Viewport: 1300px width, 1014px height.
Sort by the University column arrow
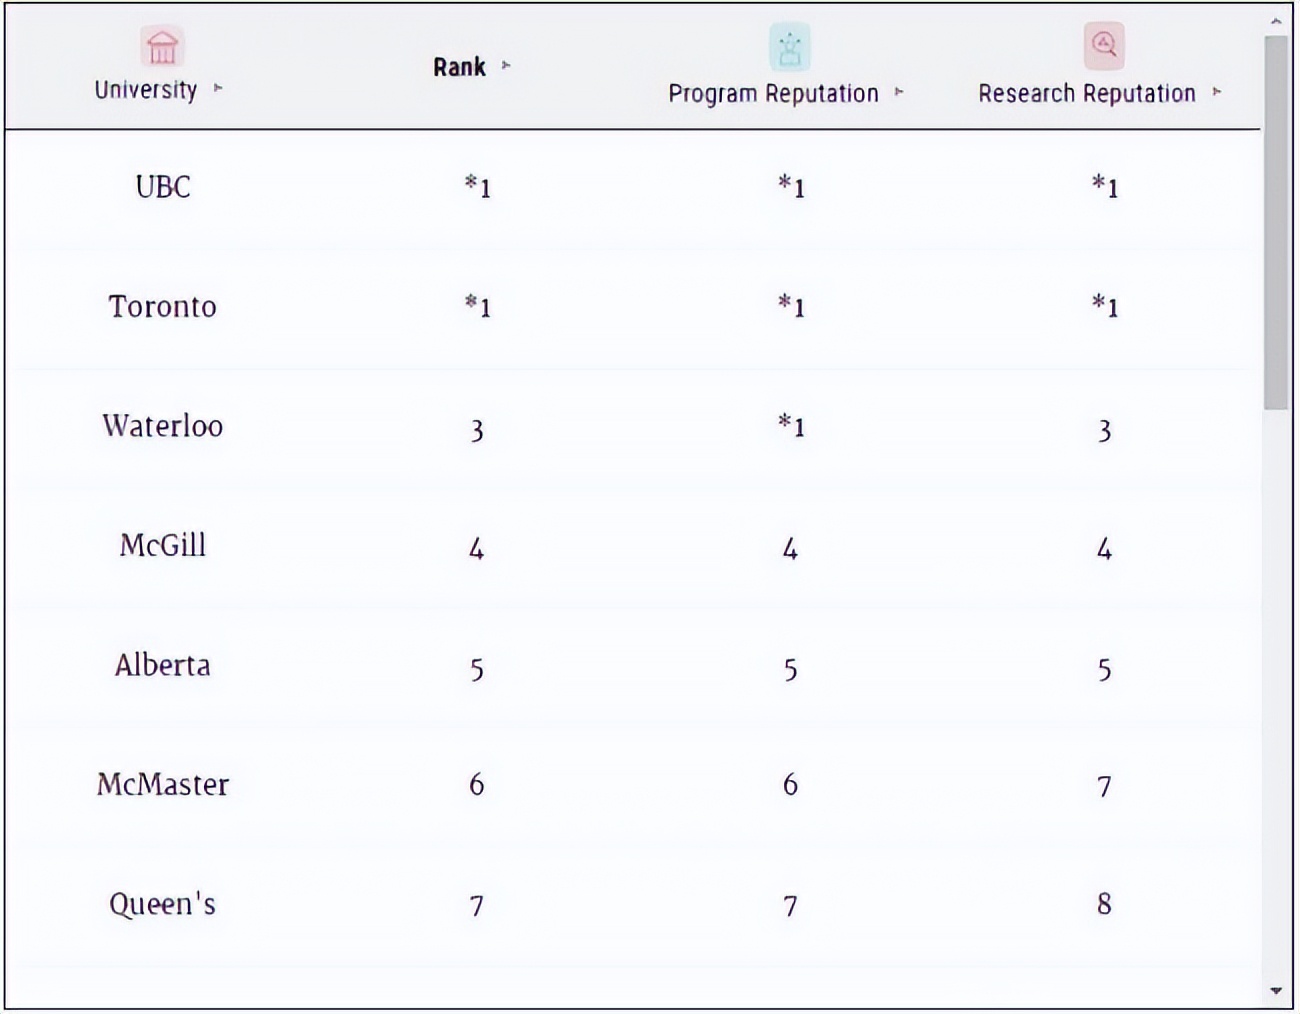pyautogui.click(x=218, y=89)
